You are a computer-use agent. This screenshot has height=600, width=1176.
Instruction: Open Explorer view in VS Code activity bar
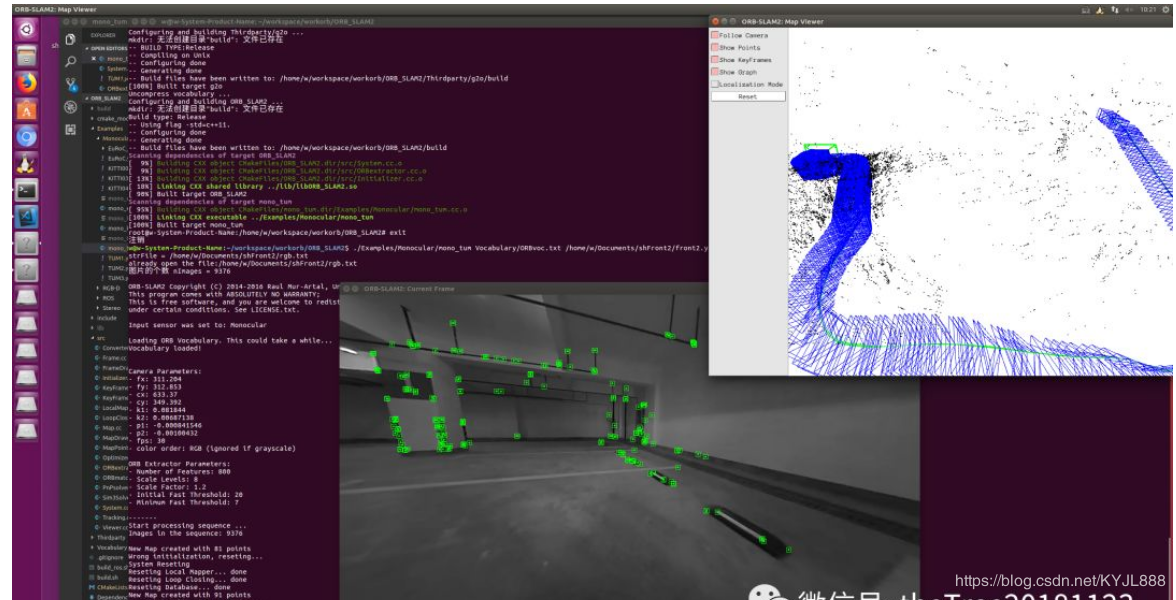[x=70, y=39]
